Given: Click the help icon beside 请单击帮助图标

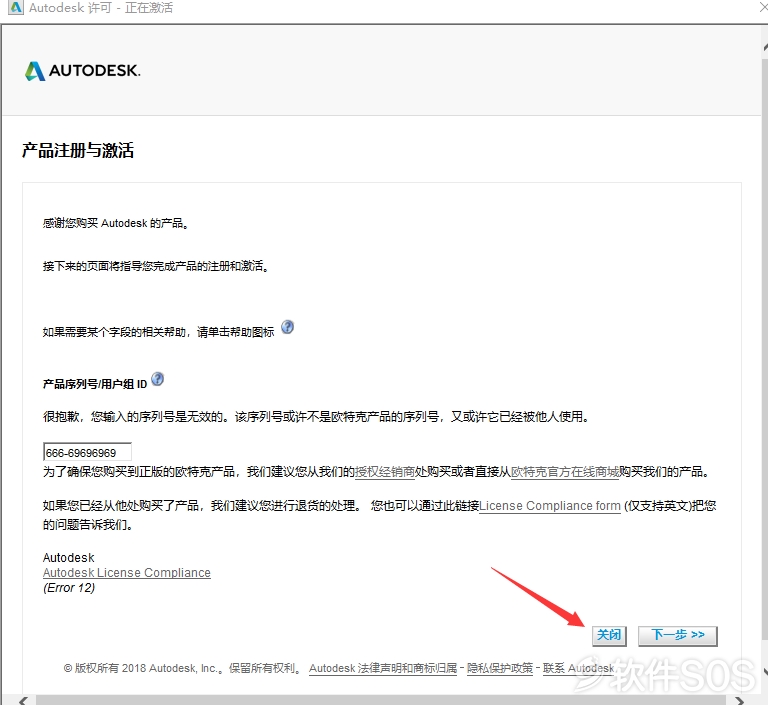Looking at the screenshot, I should point(288,327).
